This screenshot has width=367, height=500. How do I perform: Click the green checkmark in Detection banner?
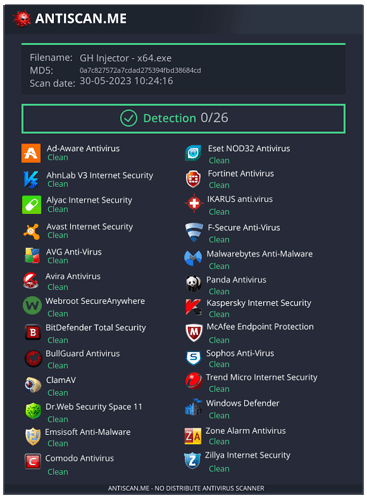pyautogui.click(x=129, y=118)
